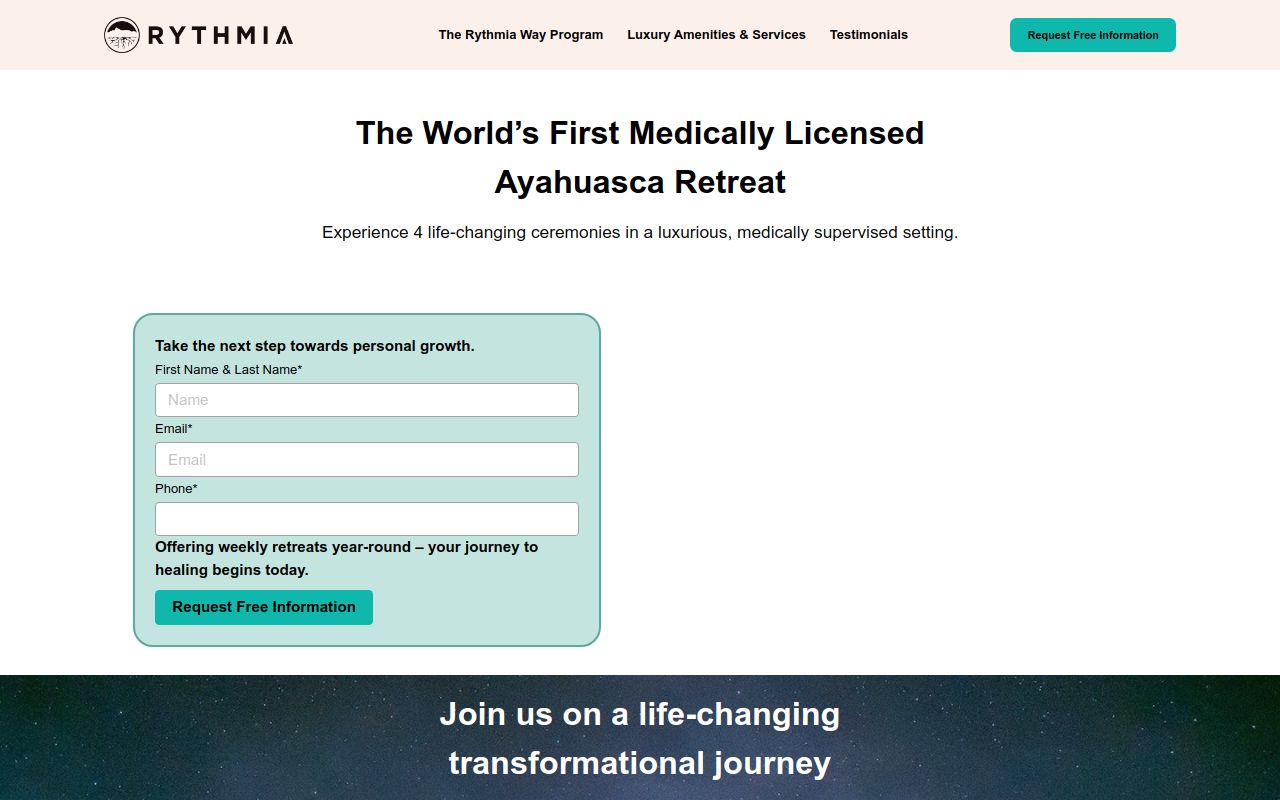Click the 'Join us on a life-changing' heading
The width and height of the screenshot is (1280, 800).
640,714
